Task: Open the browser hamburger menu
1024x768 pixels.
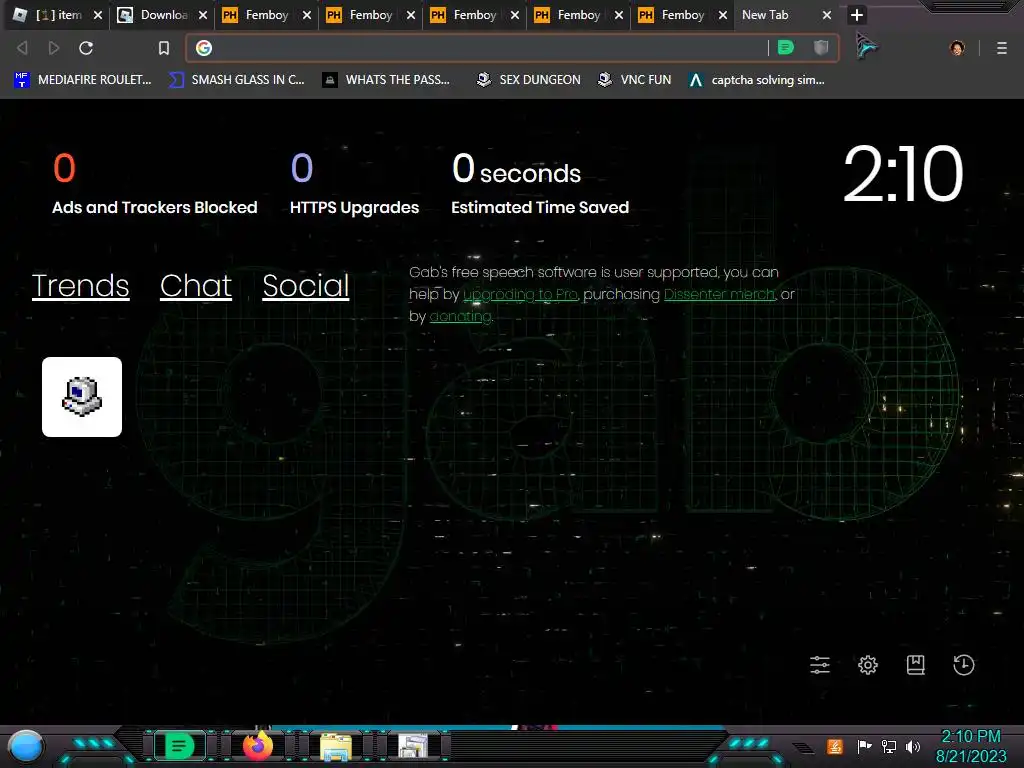Action: pyautogui.click(x=1002, y=48)
